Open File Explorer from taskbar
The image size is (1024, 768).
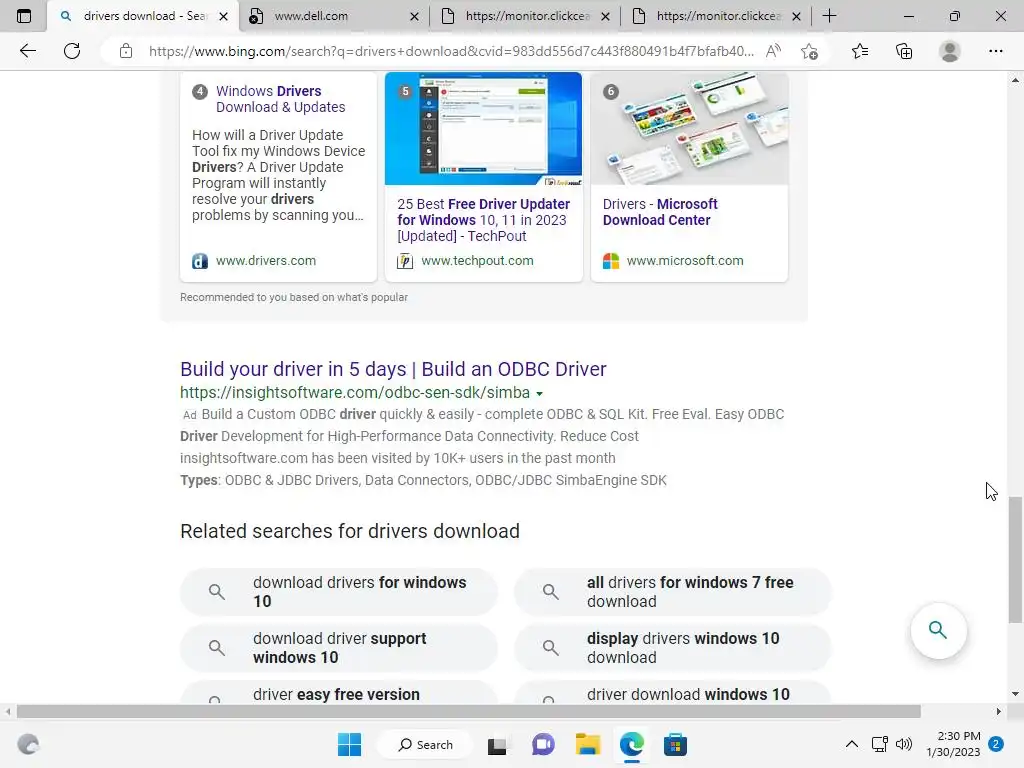[588, 744]
